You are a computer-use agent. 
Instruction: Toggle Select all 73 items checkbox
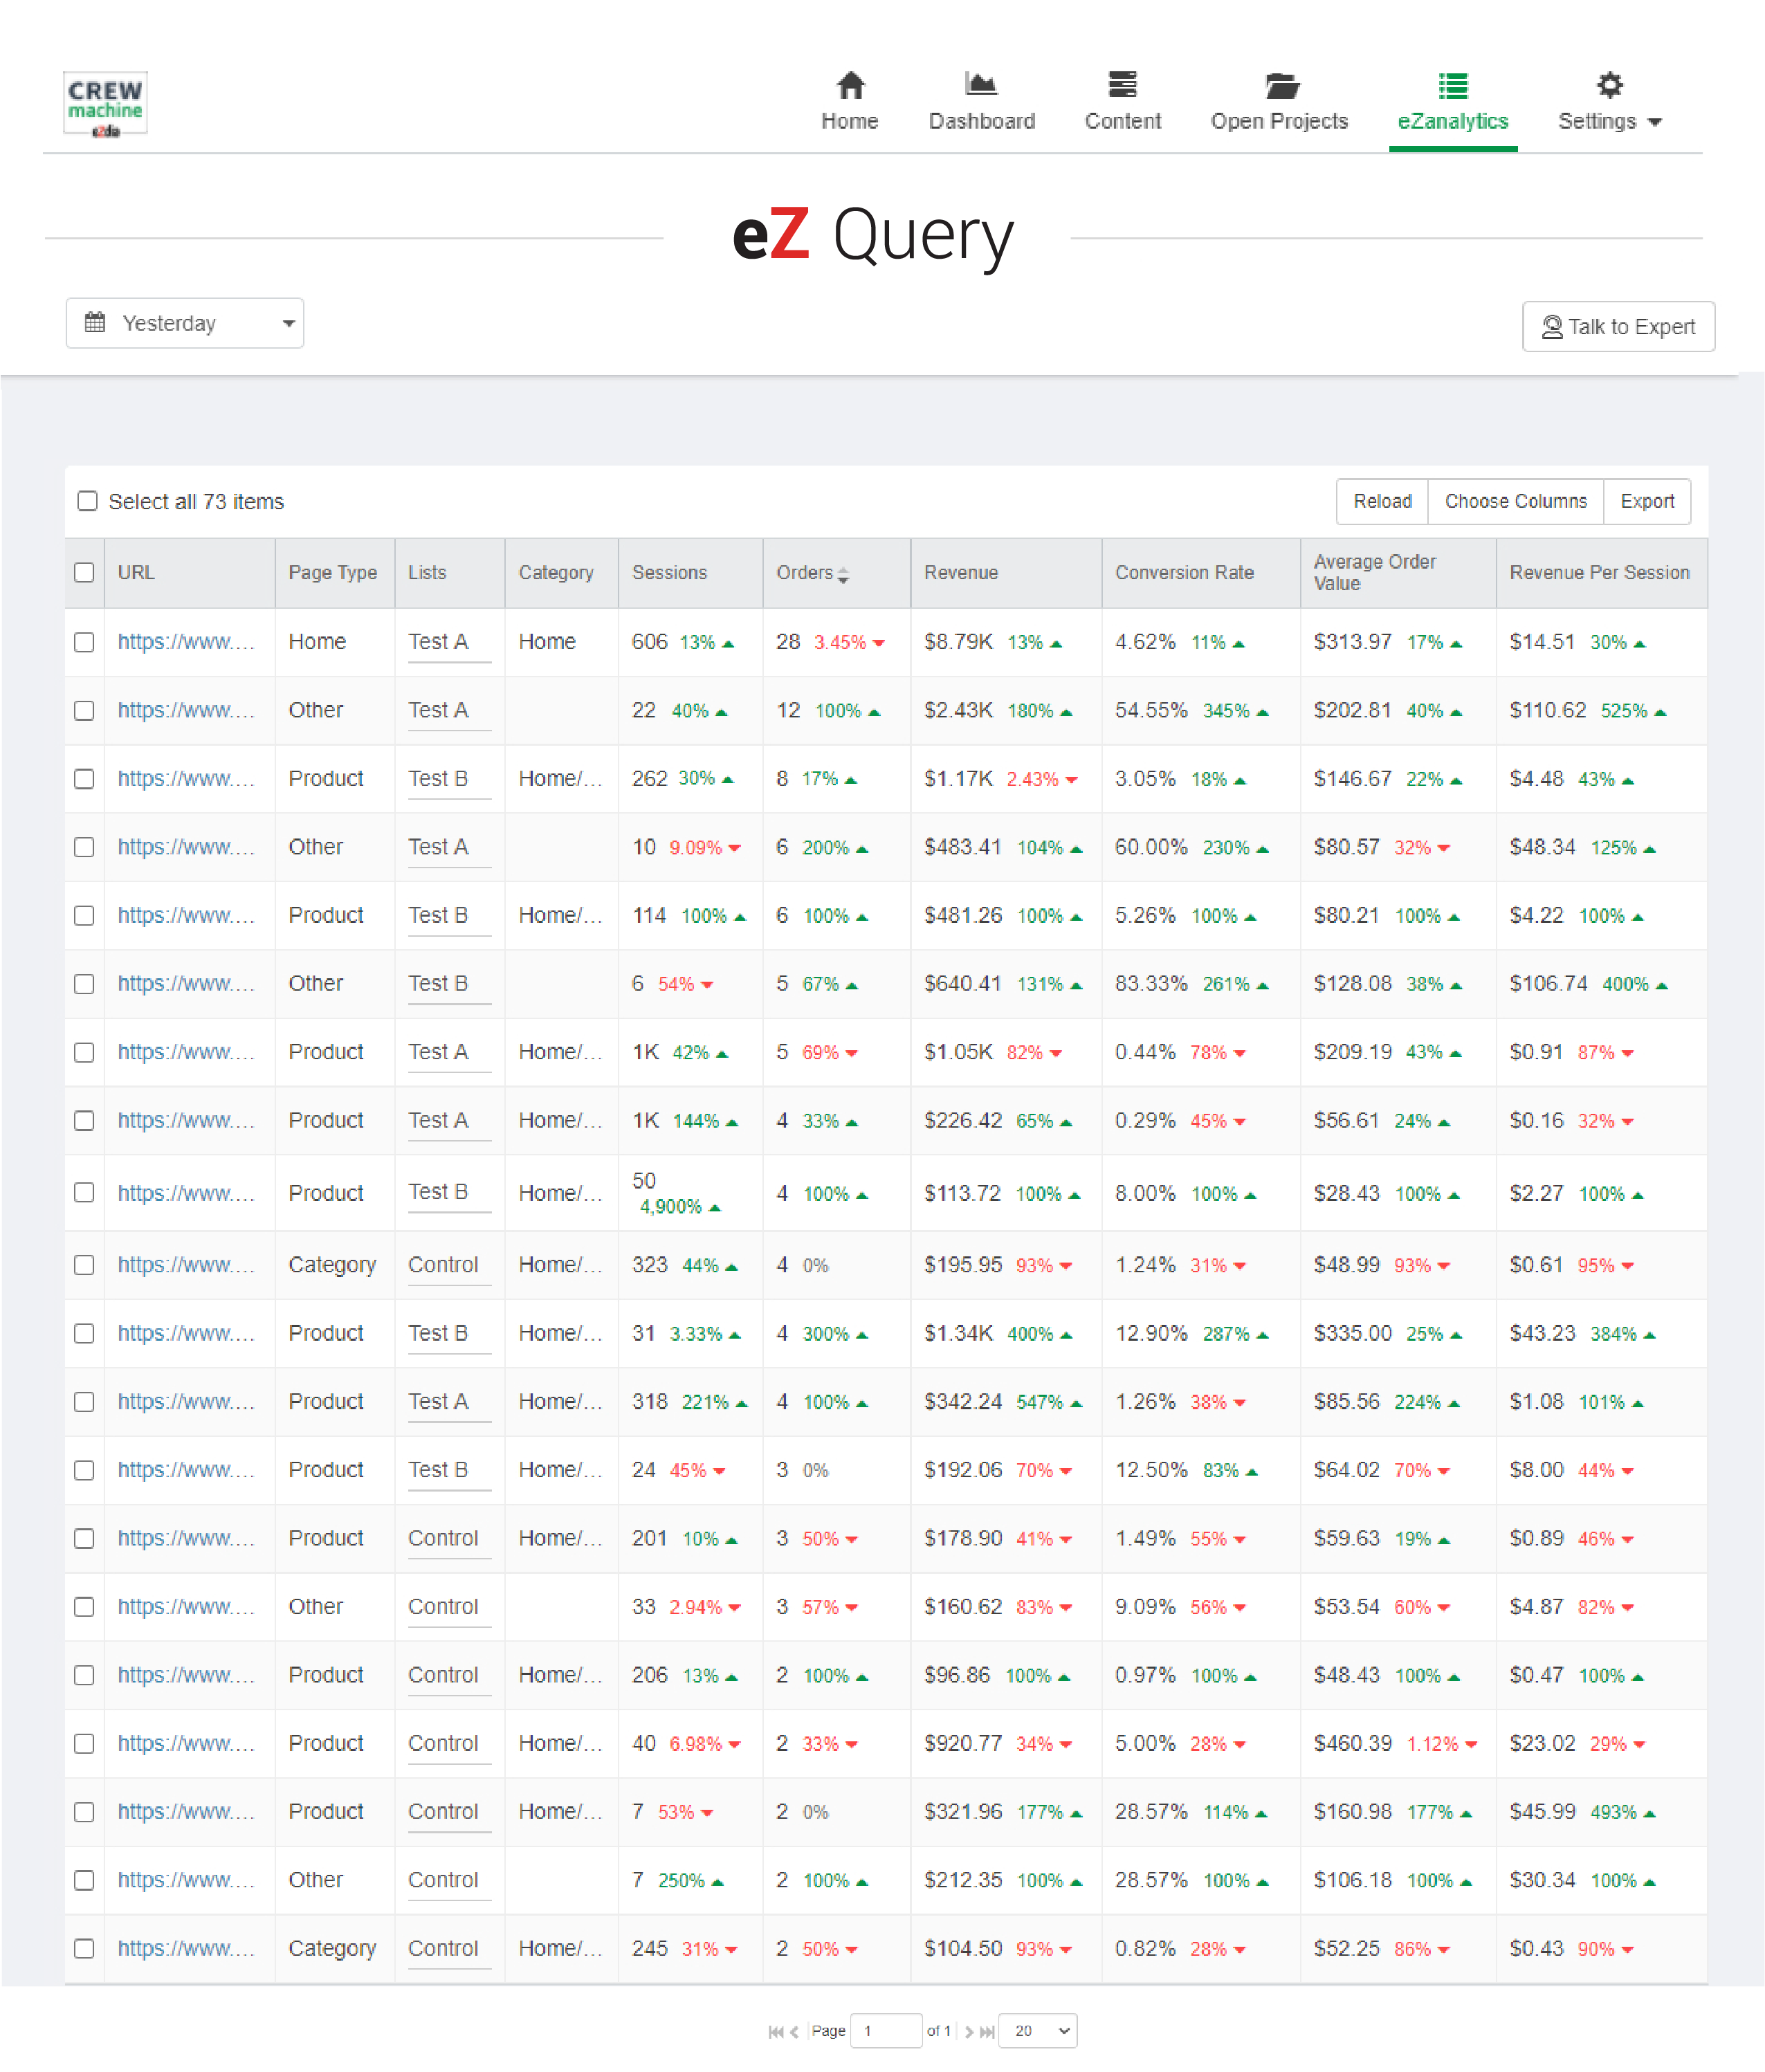88,500
